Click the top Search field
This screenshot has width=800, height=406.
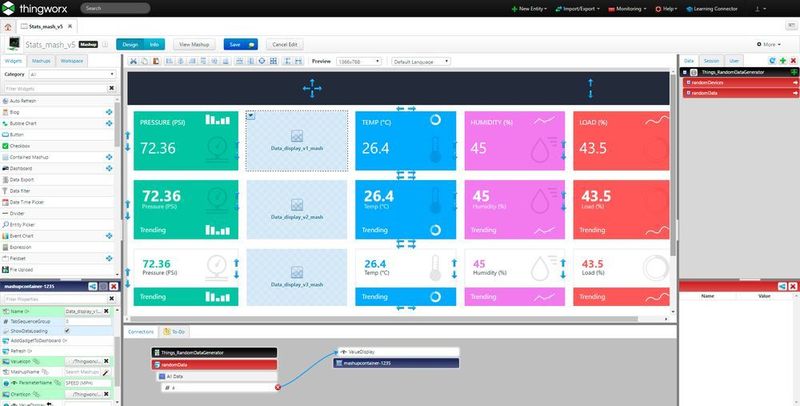click(115, 8)
